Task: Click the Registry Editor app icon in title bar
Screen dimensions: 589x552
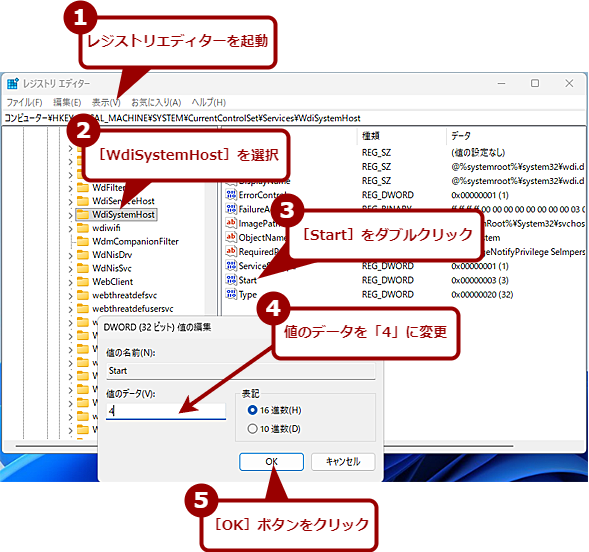Action: tap(12, 83)
